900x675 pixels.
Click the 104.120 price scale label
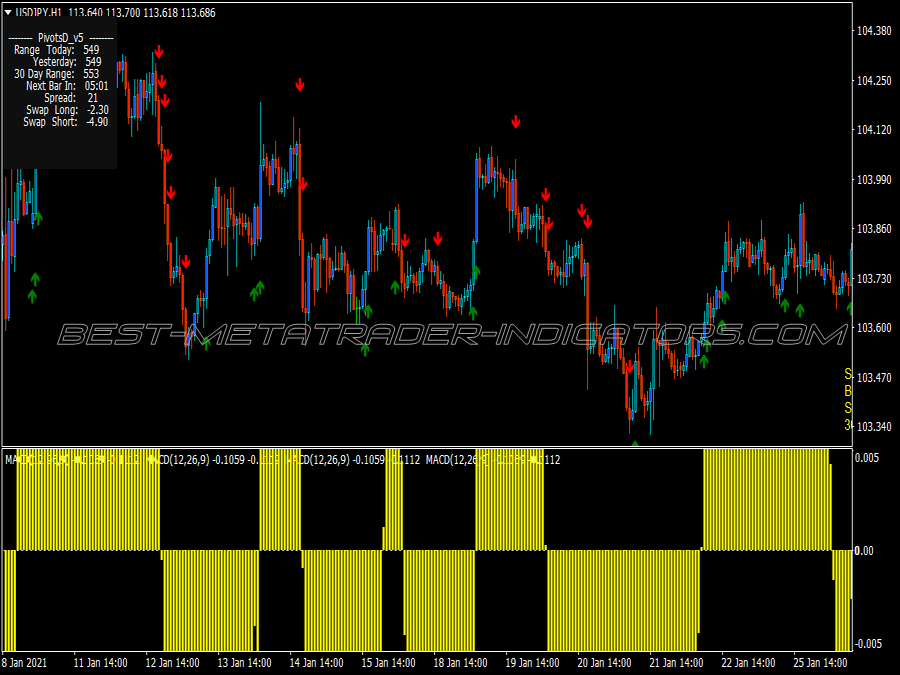coord(874,130)
